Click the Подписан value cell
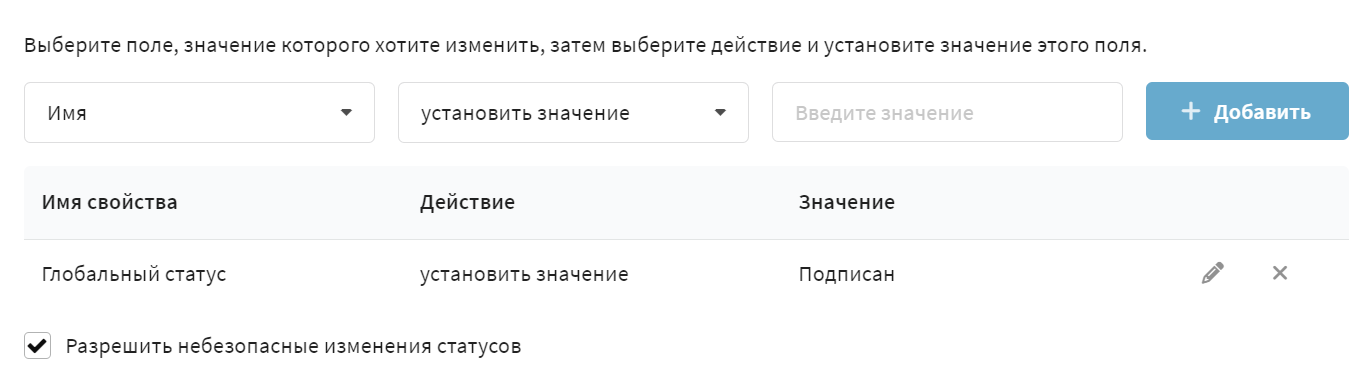The height and width of the screenshot is (389, 1371). [x=846, y=274]
